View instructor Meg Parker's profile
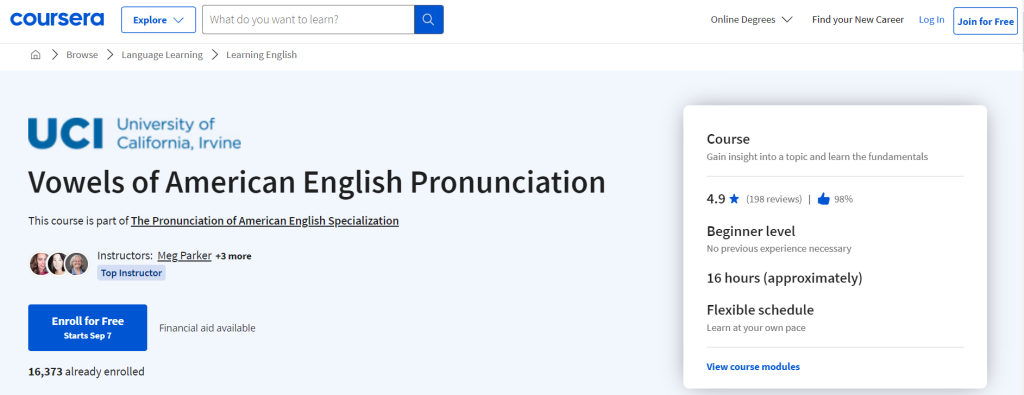The image size is (1024, 395). click(x=184, y=256)
